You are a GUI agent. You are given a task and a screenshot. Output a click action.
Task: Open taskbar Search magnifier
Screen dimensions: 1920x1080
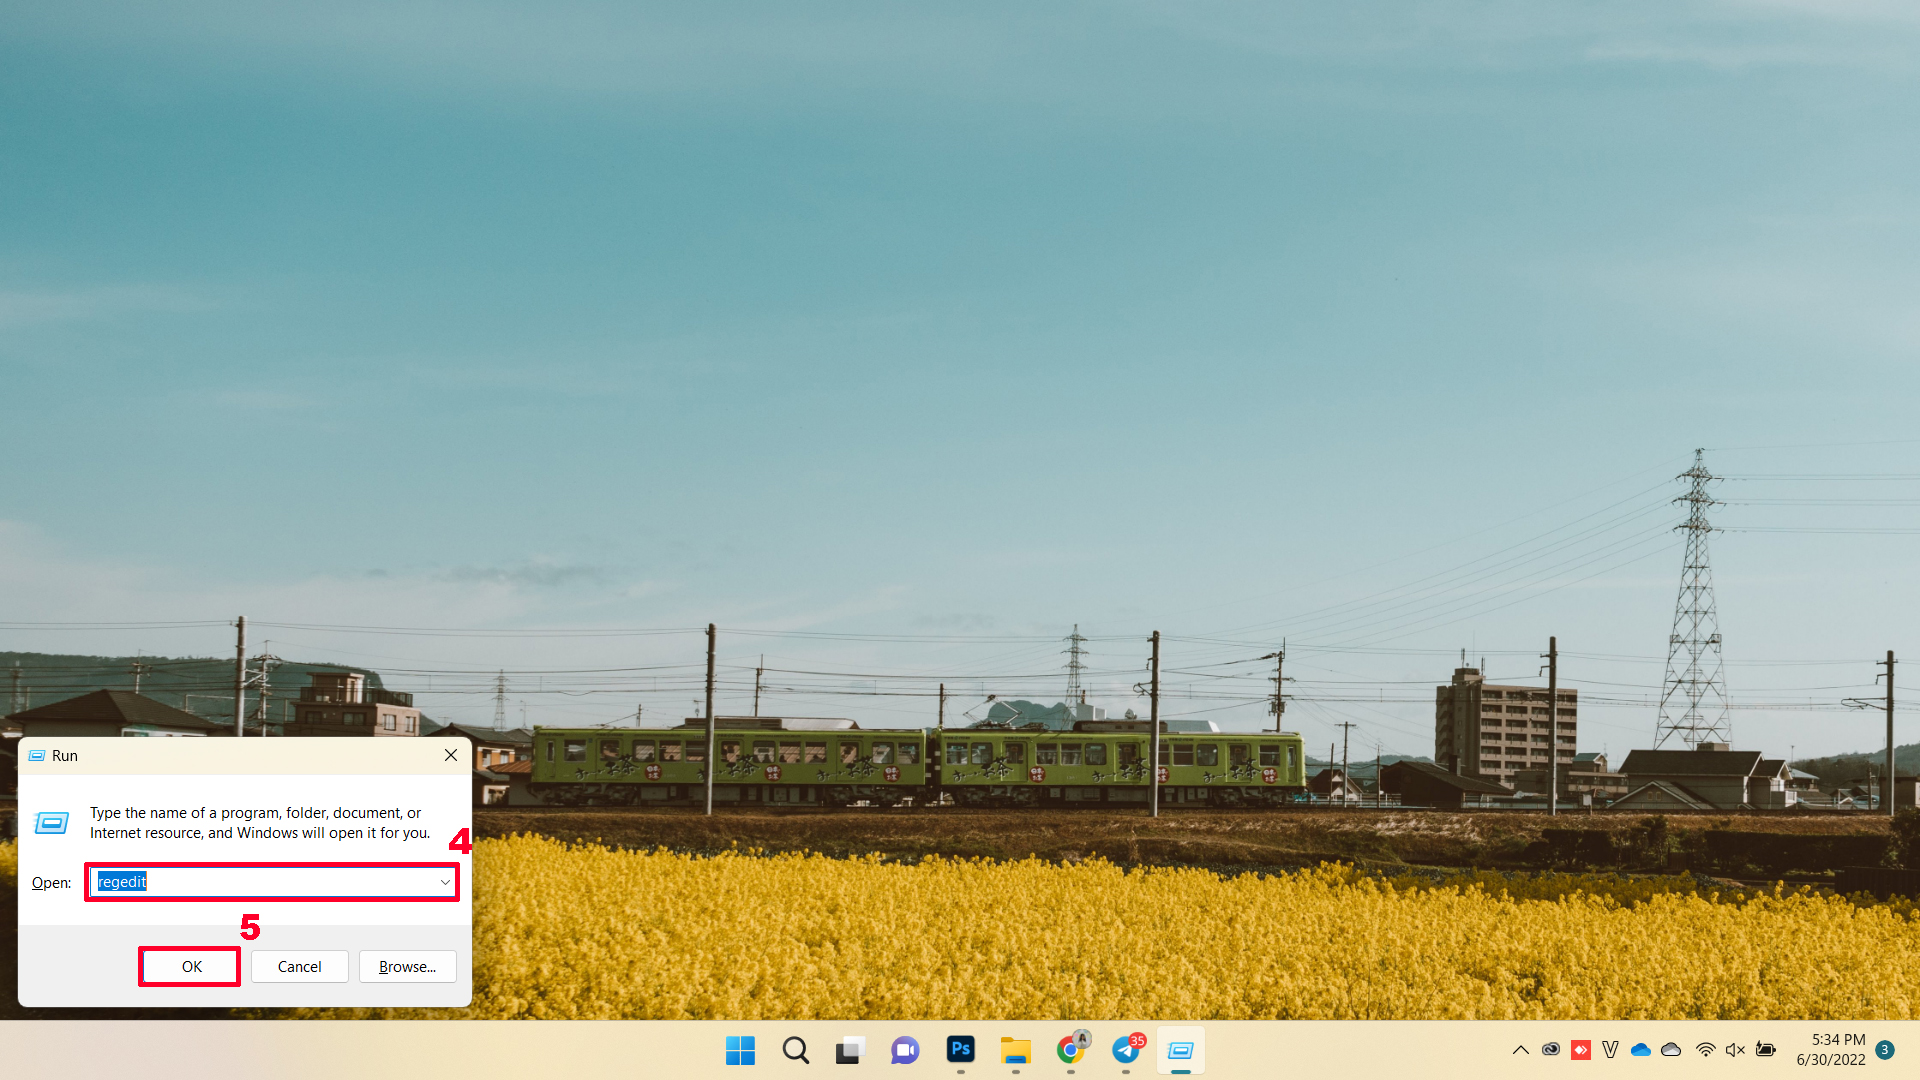tap(796, 1050)
